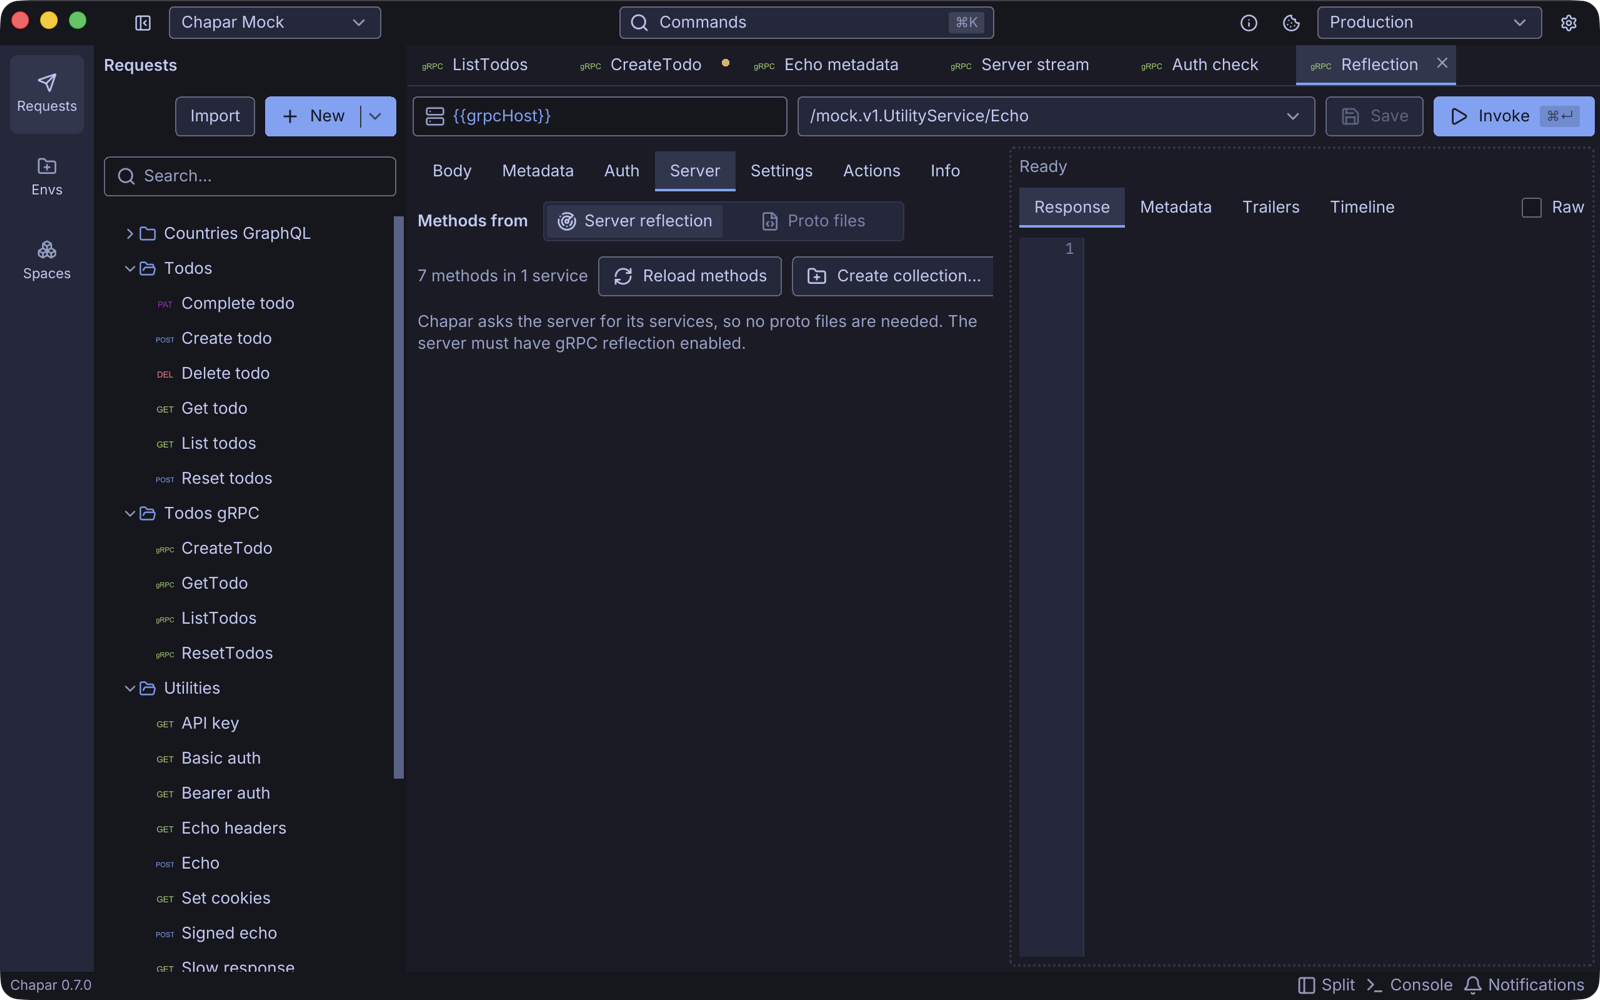The width and height of the screenshot is (1600, 1000).
Task: Toggle Split view in status bar
Action: point(1327,985)
